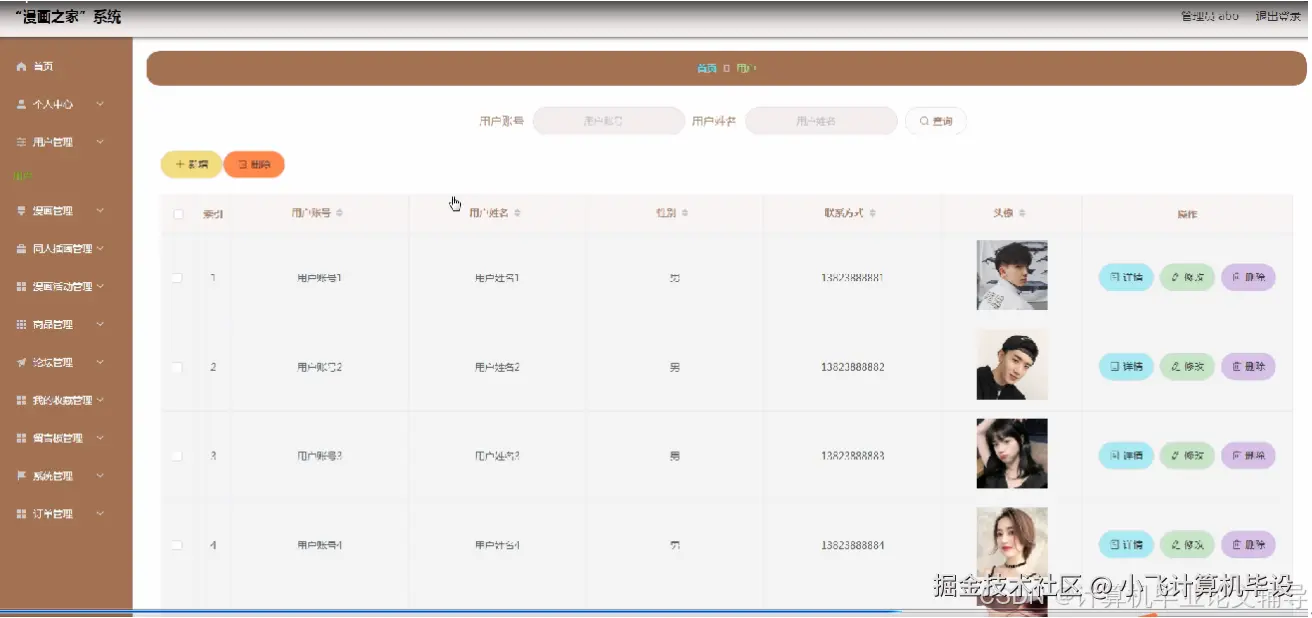Expand the 订单管理 chevron
Viewport: 1312px width, 618px height.
coord(100,514)
